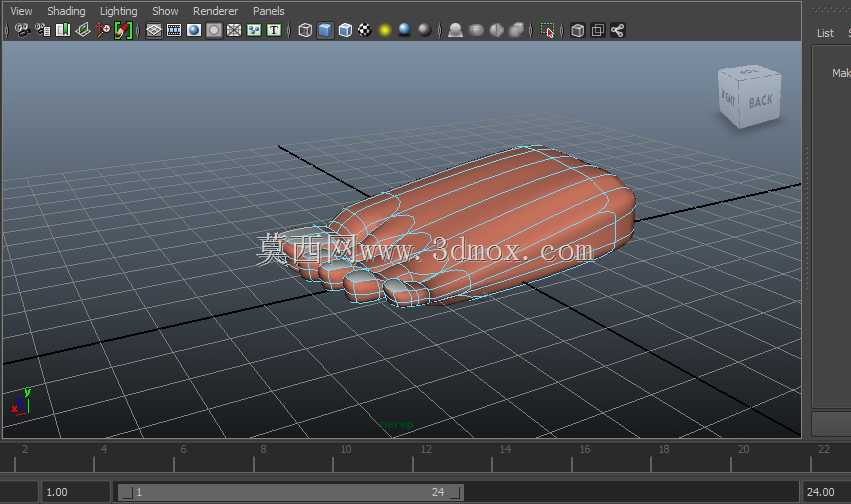851x504 pixels.
Task: Open the Show menu
Action: 165,11
